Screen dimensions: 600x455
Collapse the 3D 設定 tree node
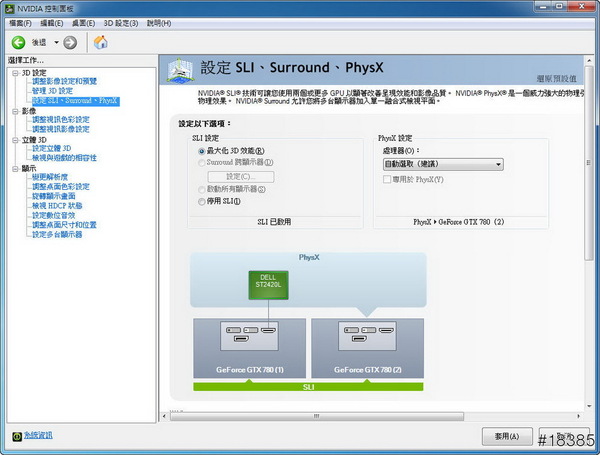click(15, 73)
